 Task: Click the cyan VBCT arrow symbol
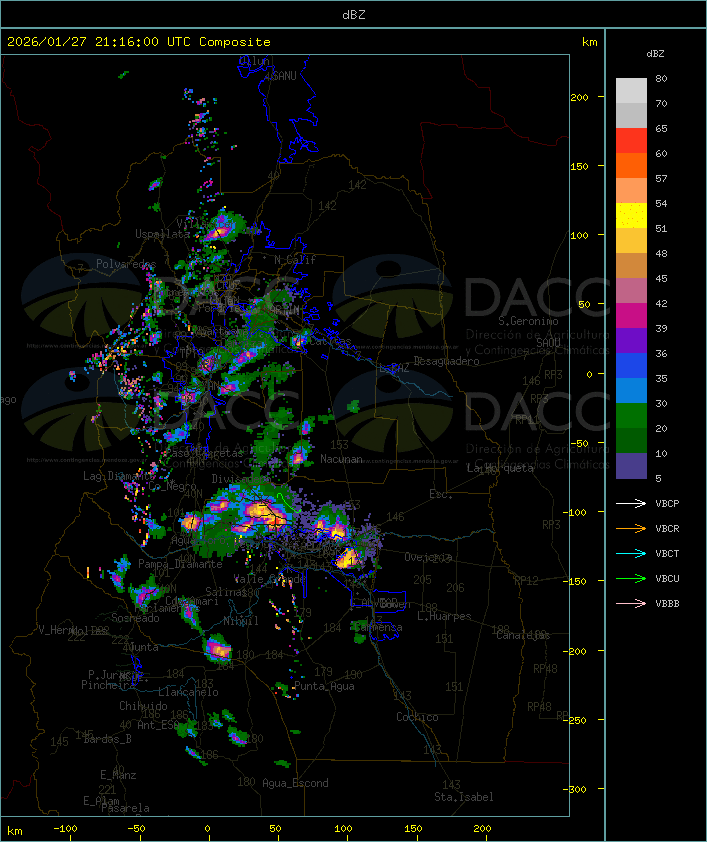coord(631,553)
